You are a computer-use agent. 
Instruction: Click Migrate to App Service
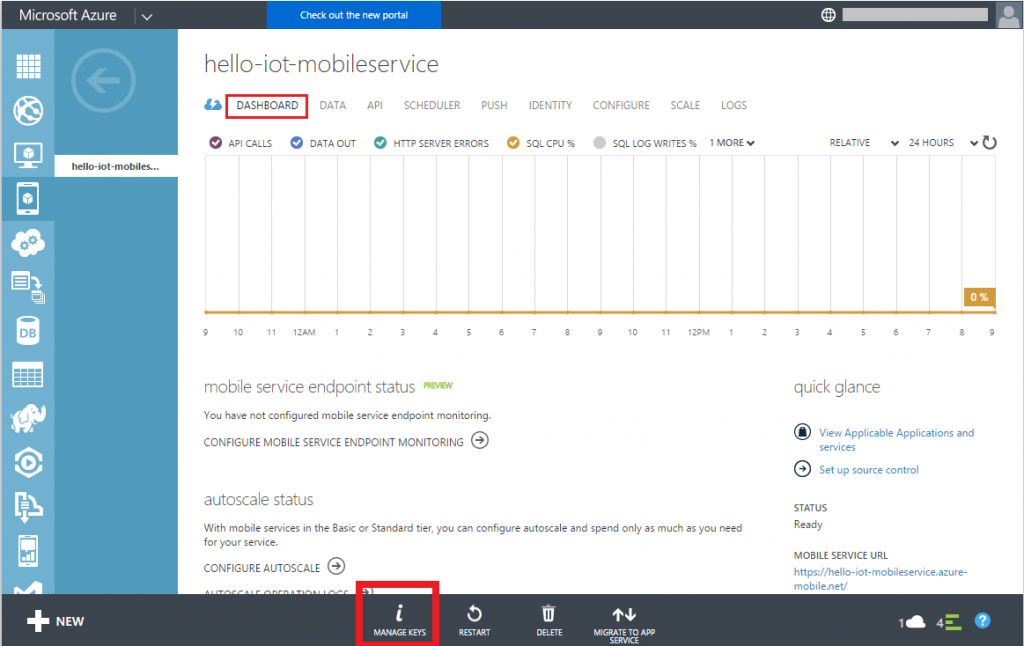click(x=624, y=624)
